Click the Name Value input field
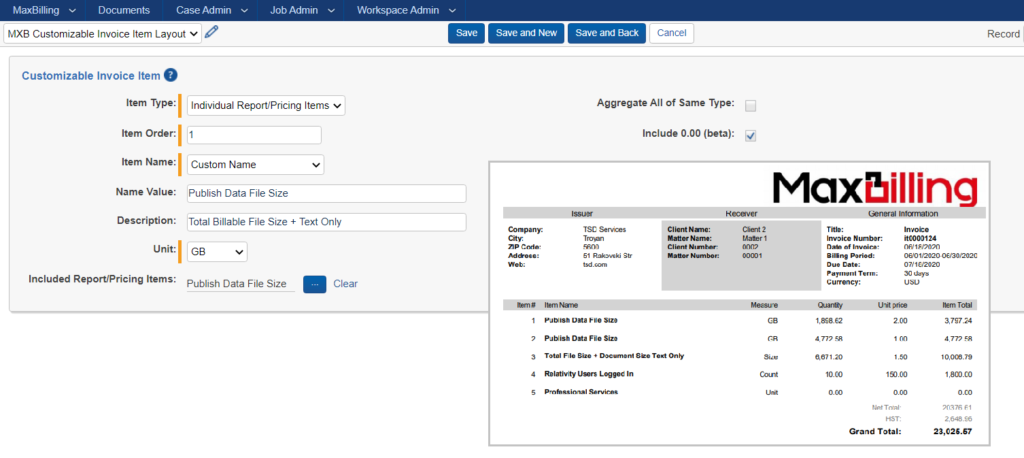1024x458 pixels. tap(327, 193)
